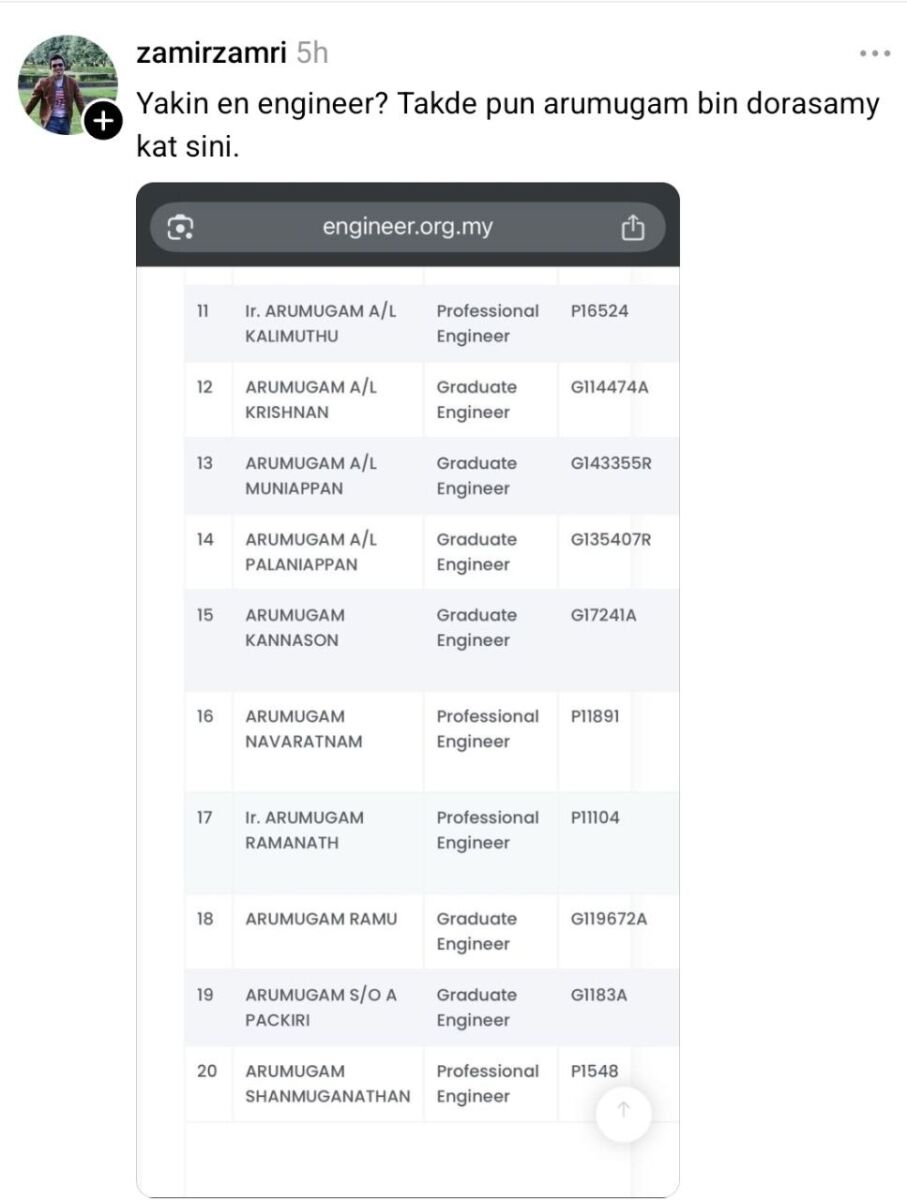This screenshot has width=907, height=1200.
Task: Click the 5h post timestamp
Action: (312, 53)
